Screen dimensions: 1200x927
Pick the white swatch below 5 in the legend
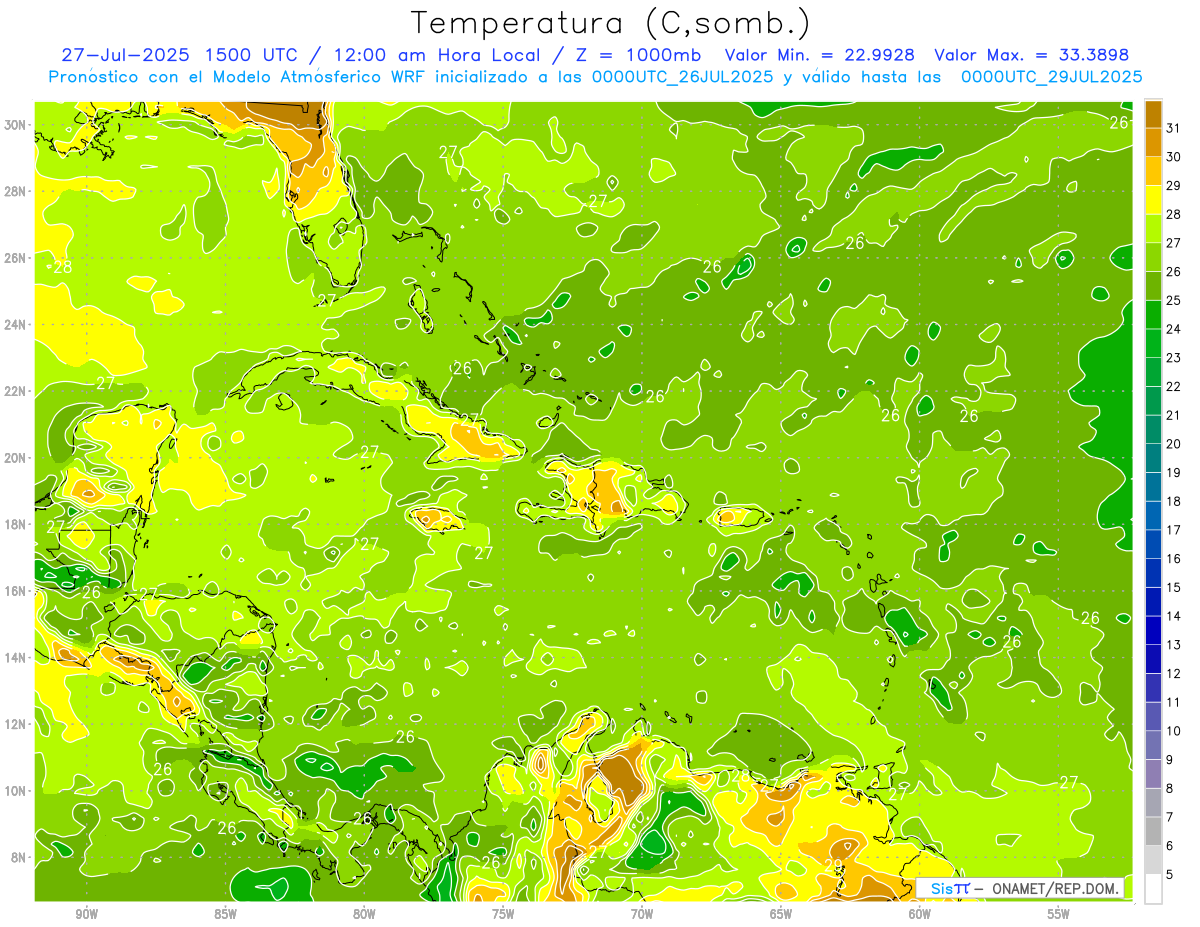[1153, 889]
